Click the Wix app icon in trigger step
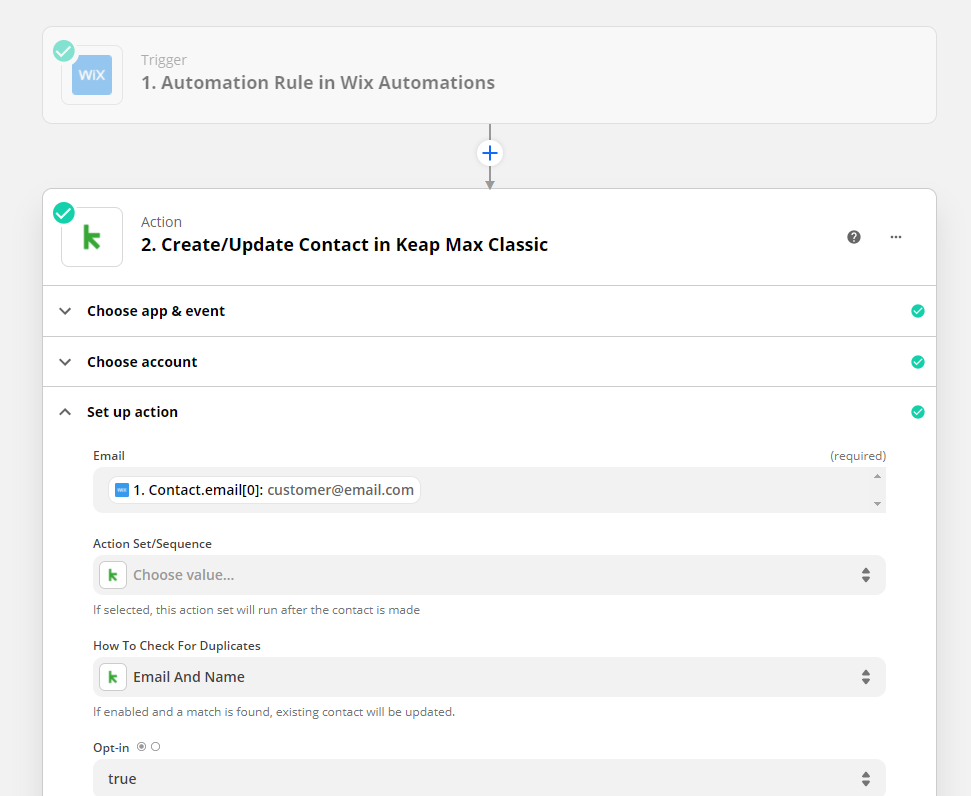This screenshot has width=971, height=796. click(x=92, y=75)
